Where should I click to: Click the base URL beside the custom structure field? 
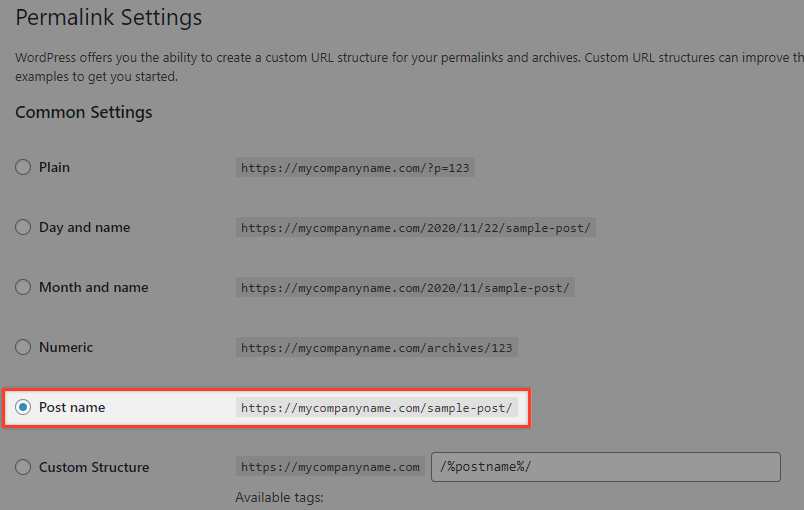point(330,467)
